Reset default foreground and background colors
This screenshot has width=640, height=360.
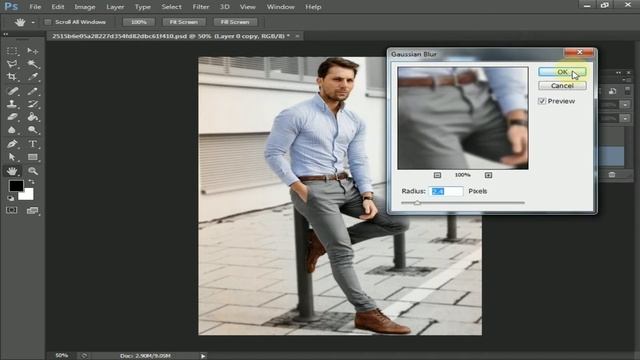pyautogui.click(x=11, y=198)
